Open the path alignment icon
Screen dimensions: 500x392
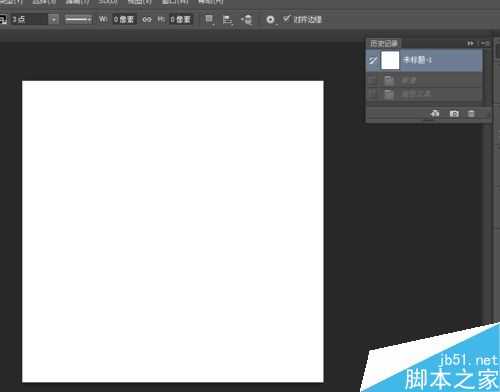click(x=227, y=20)
